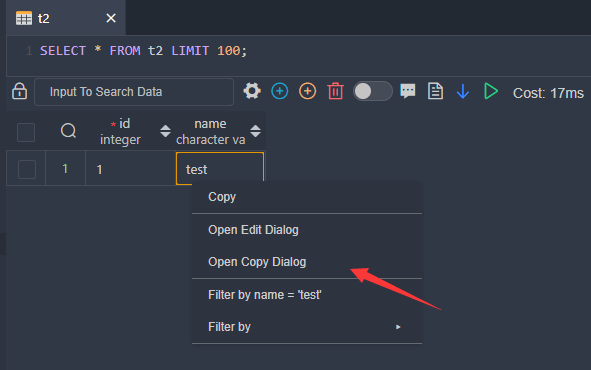This screenshot has width=591, height=370.
Task: Click into the SQL SELECT query line
Action: pyautogui.click(x=143, y=50)
